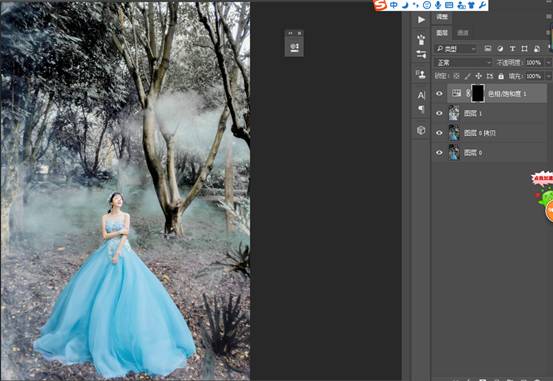This screenshot has height=381, width=553.
Task: Select the 图层 1 layer thumbnail
Action: 454,113
